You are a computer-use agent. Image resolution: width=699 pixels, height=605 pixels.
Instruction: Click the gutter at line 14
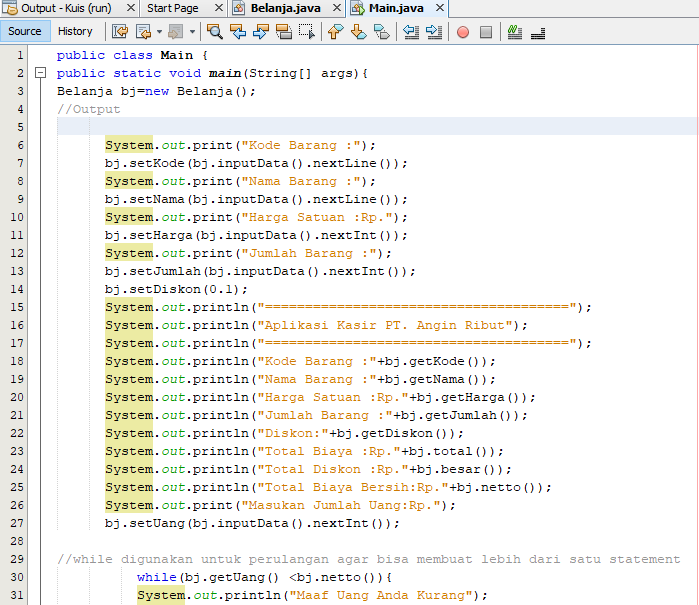point(17,289)
